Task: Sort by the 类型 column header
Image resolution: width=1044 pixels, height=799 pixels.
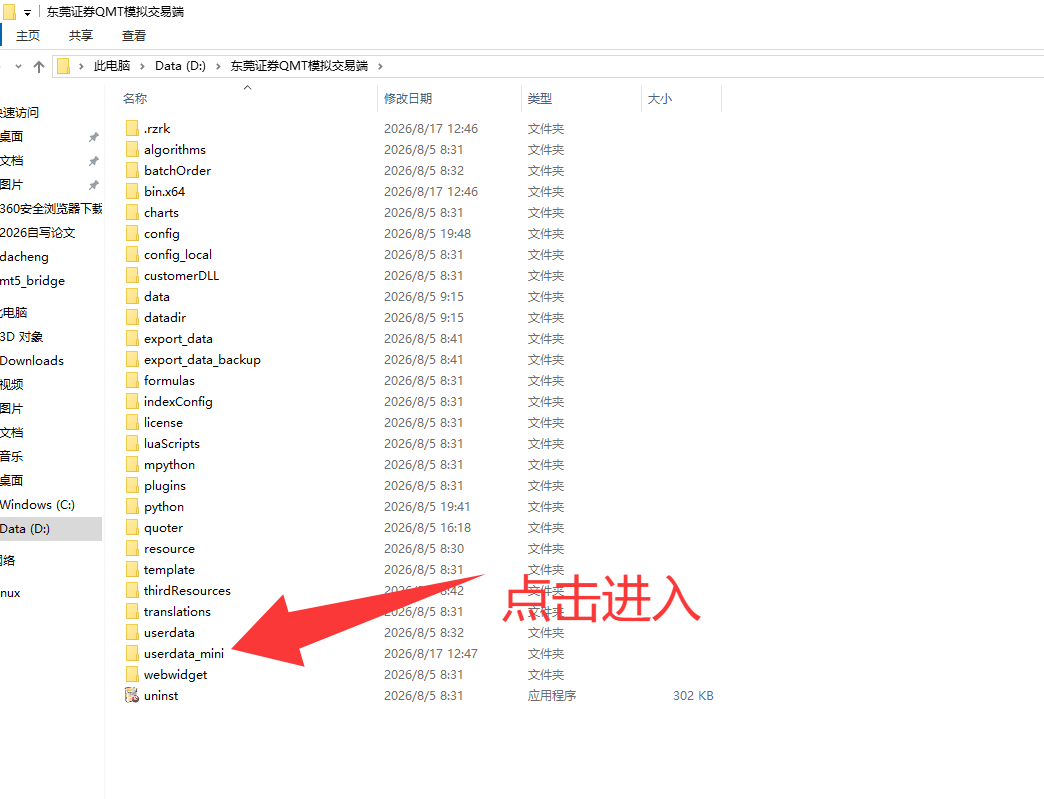Action: [x=539, y=99]
